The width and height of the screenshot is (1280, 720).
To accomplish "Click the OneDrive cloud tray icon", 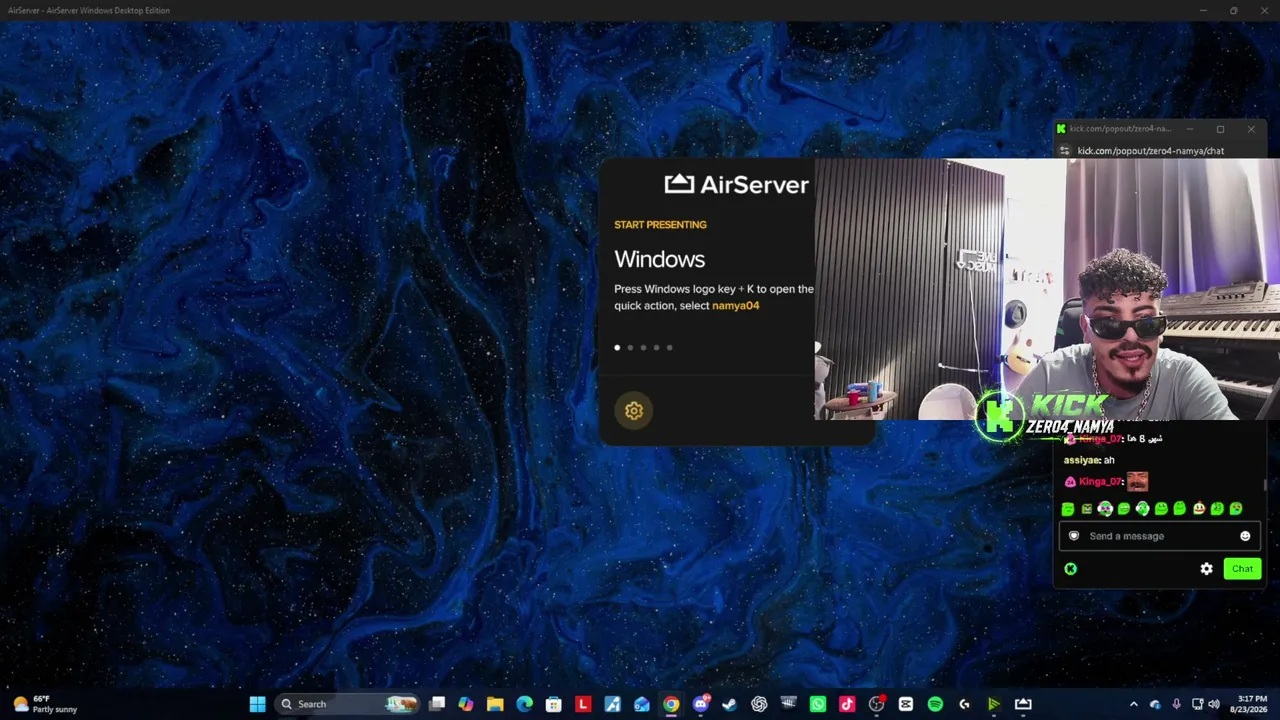I will [1155, 704].
